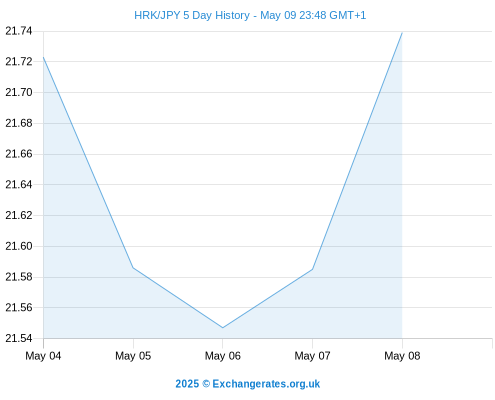Select the May 05 x-axis label

(133, 356)
